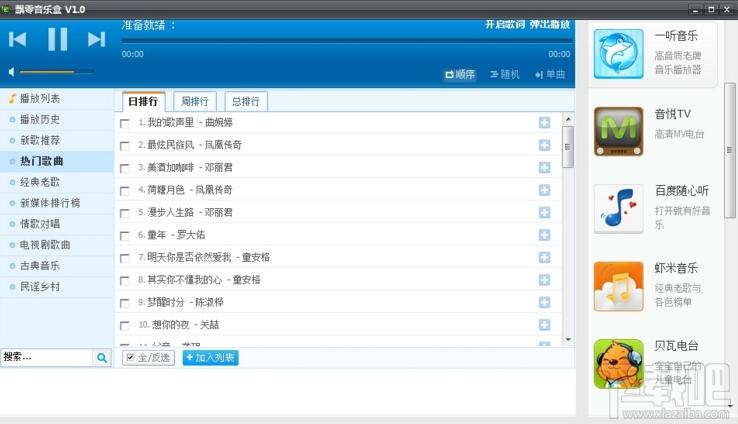Click the search magnifier icon
The width and height of the screenshot is (738, 424).
point(102,358)
